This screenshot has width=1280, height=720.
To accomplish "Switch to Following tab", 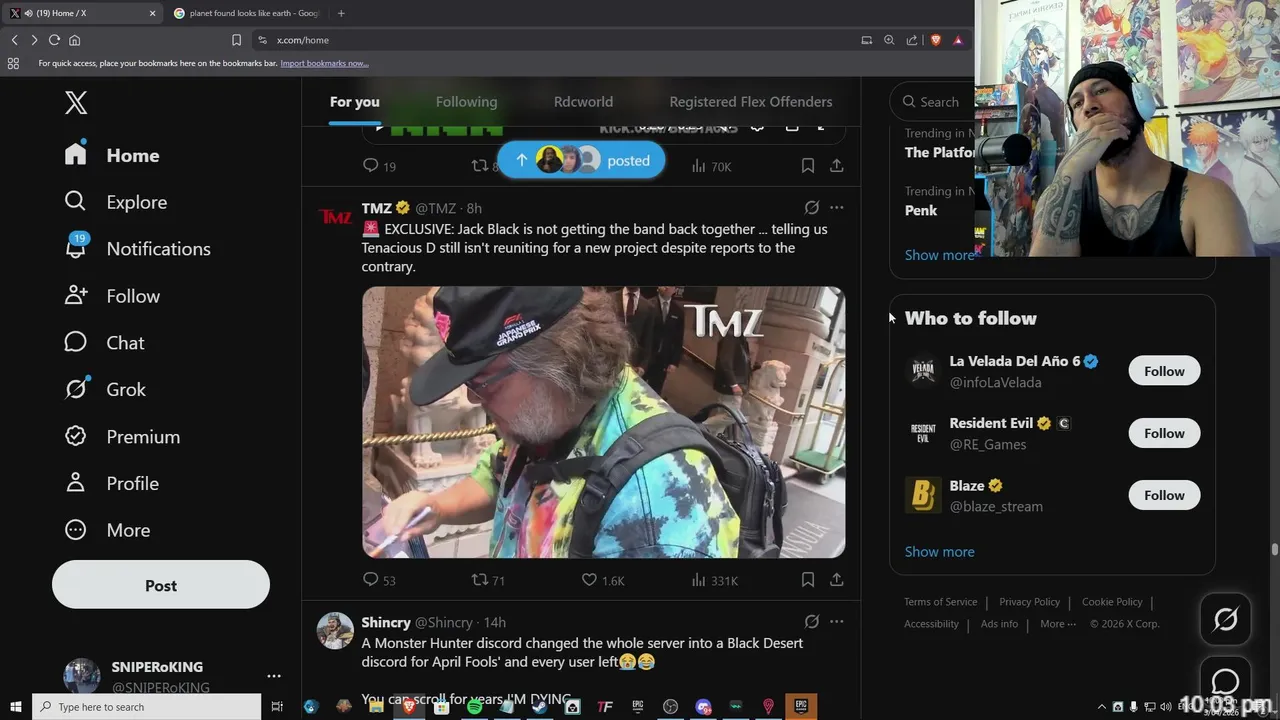I will (x=466, y=102).
